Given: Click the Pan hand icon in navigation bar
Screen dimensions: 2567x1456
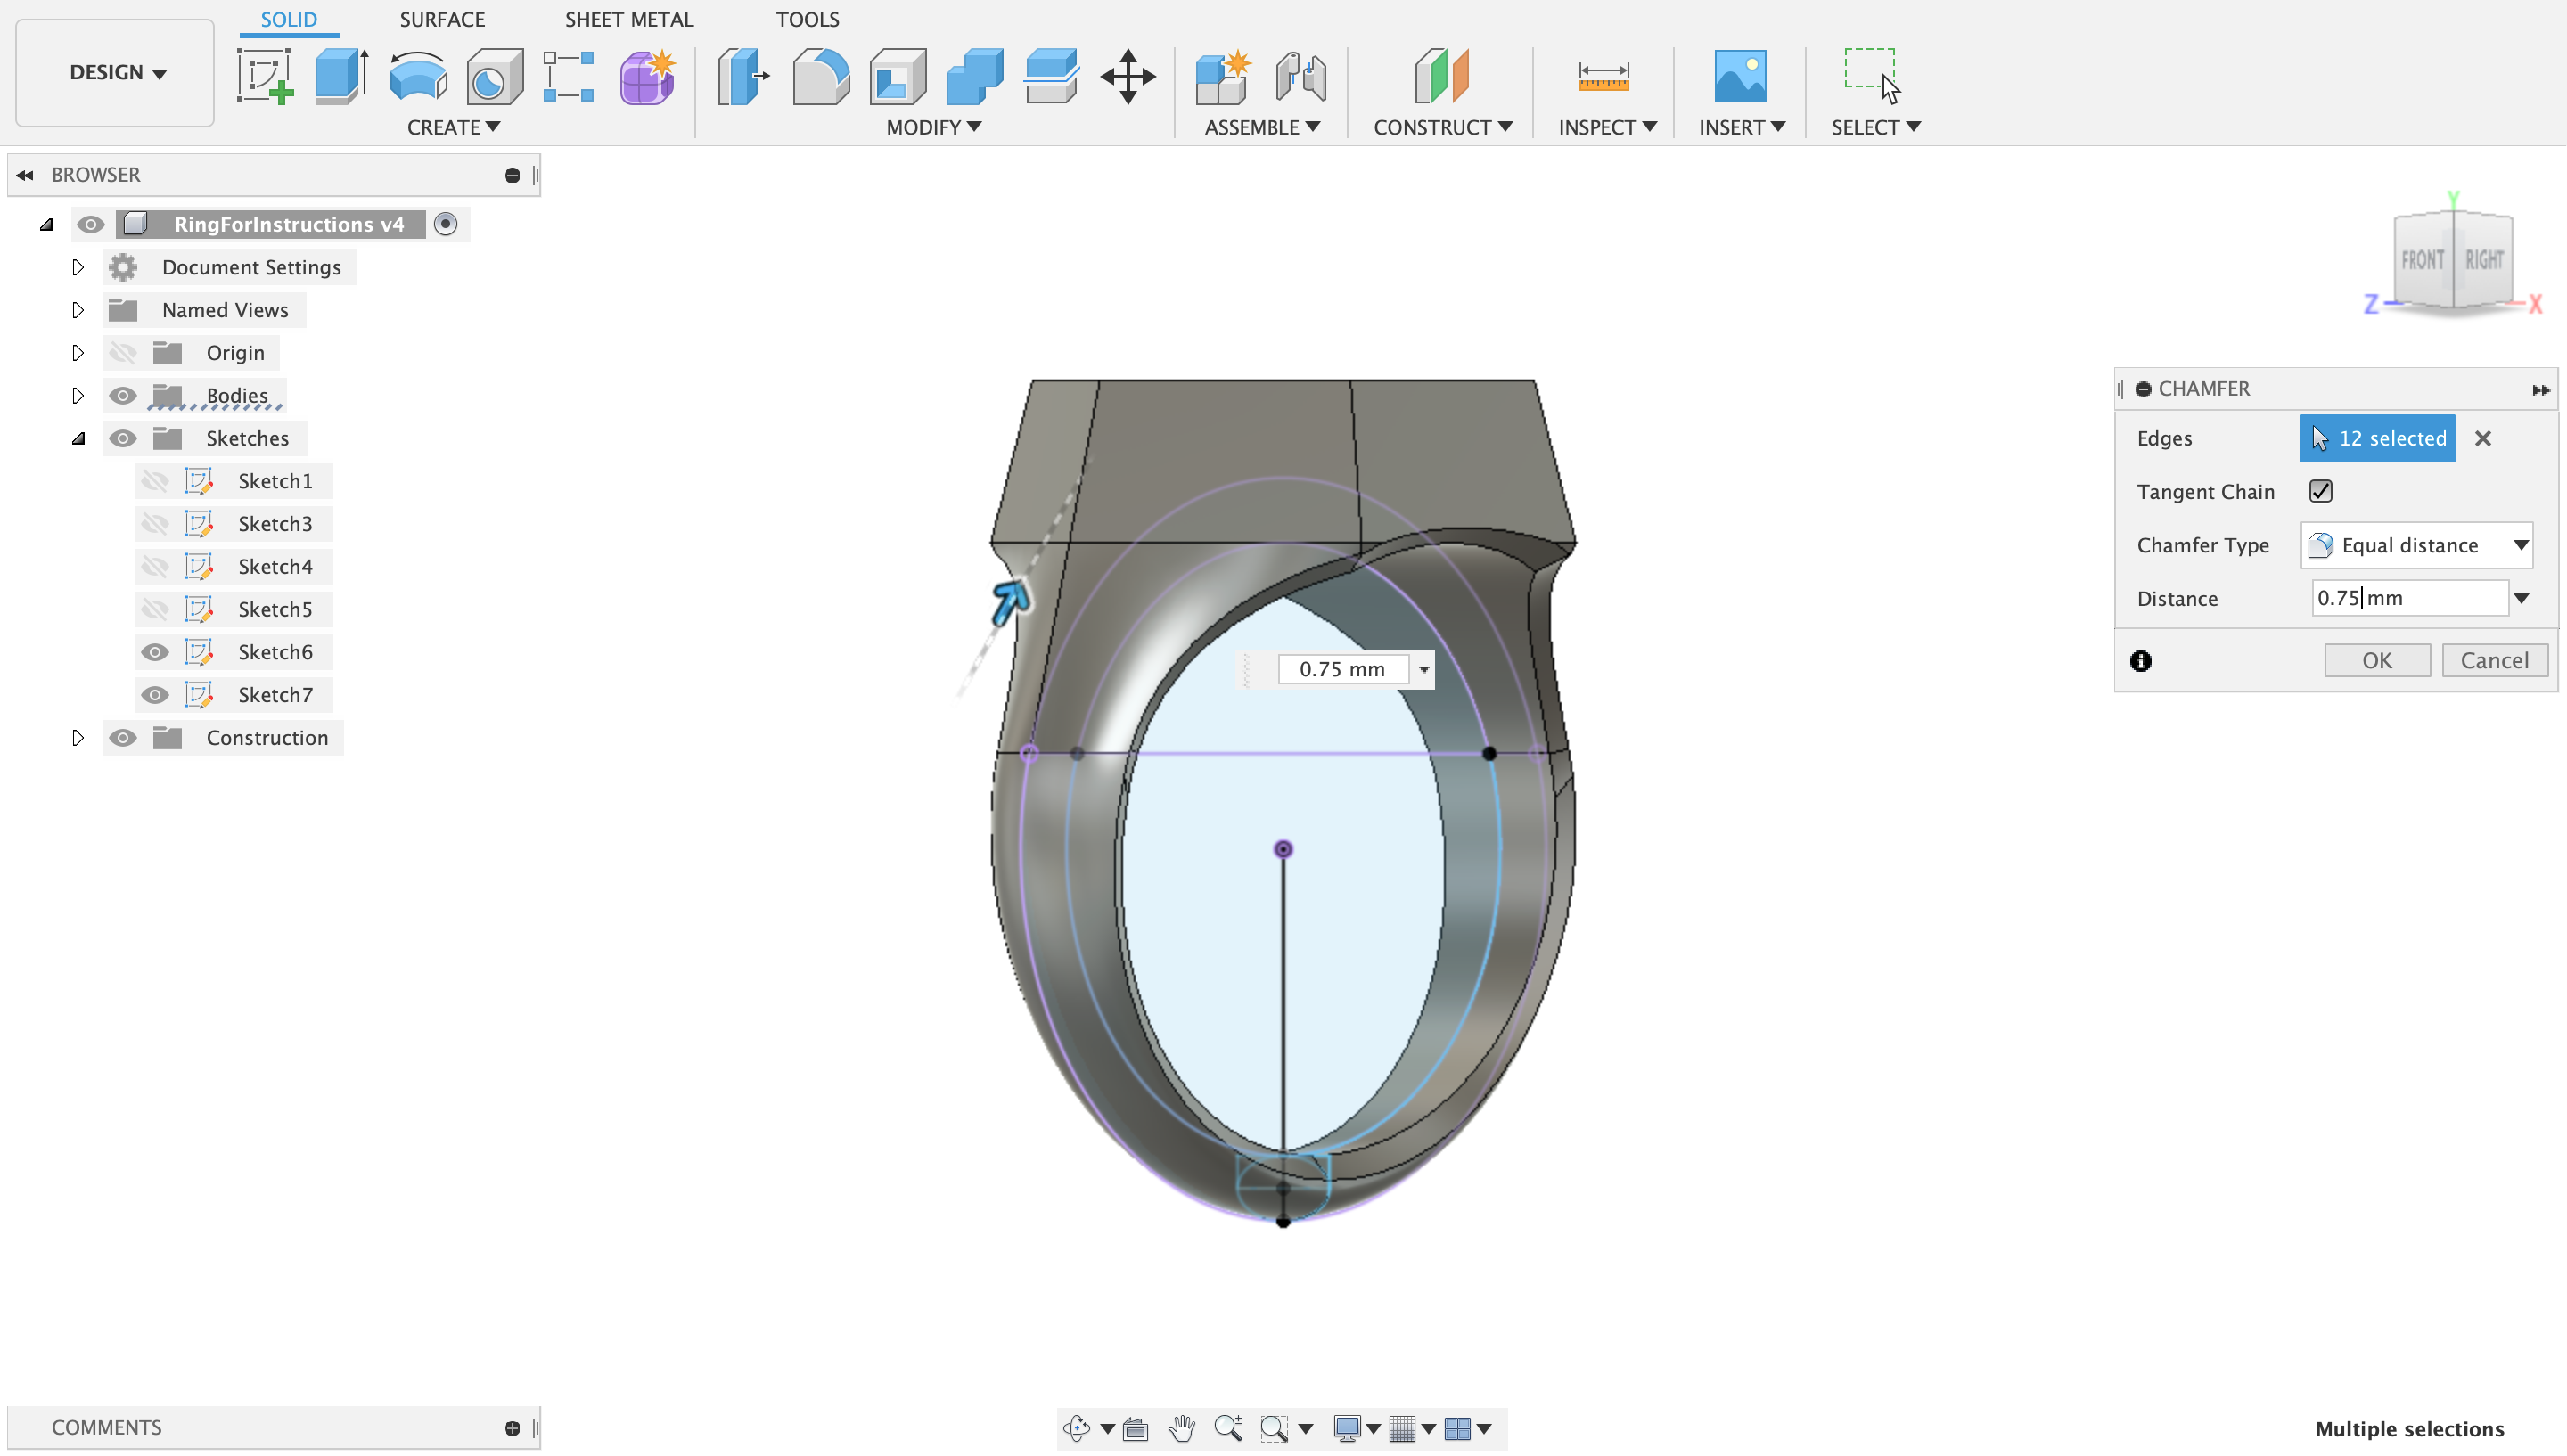Looking at the screenshot, I should 1182,1428.
